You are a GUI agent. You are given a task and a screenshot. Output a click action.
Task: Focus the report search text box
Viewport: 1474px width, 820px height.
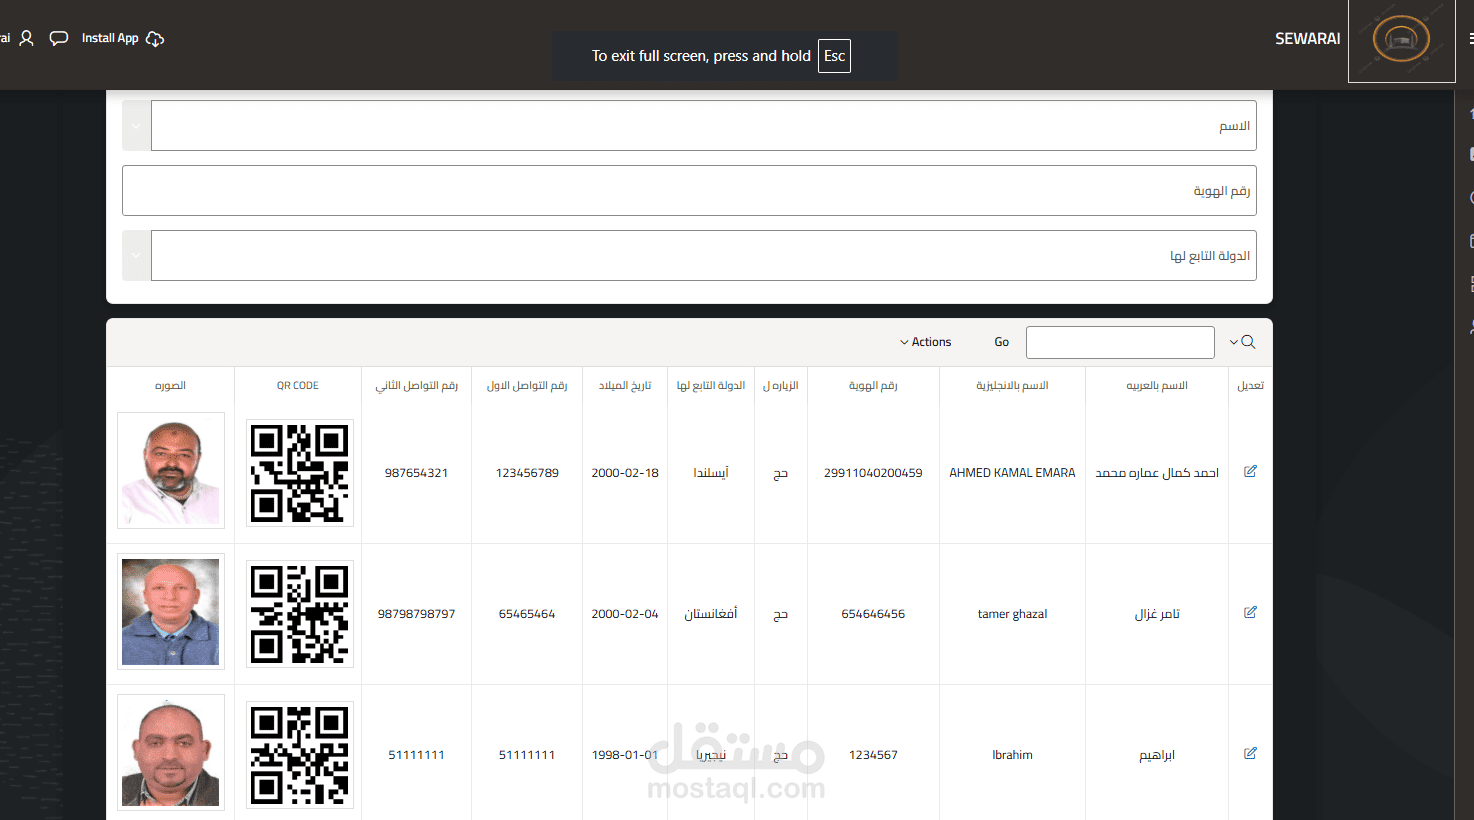pos(1120,342)
